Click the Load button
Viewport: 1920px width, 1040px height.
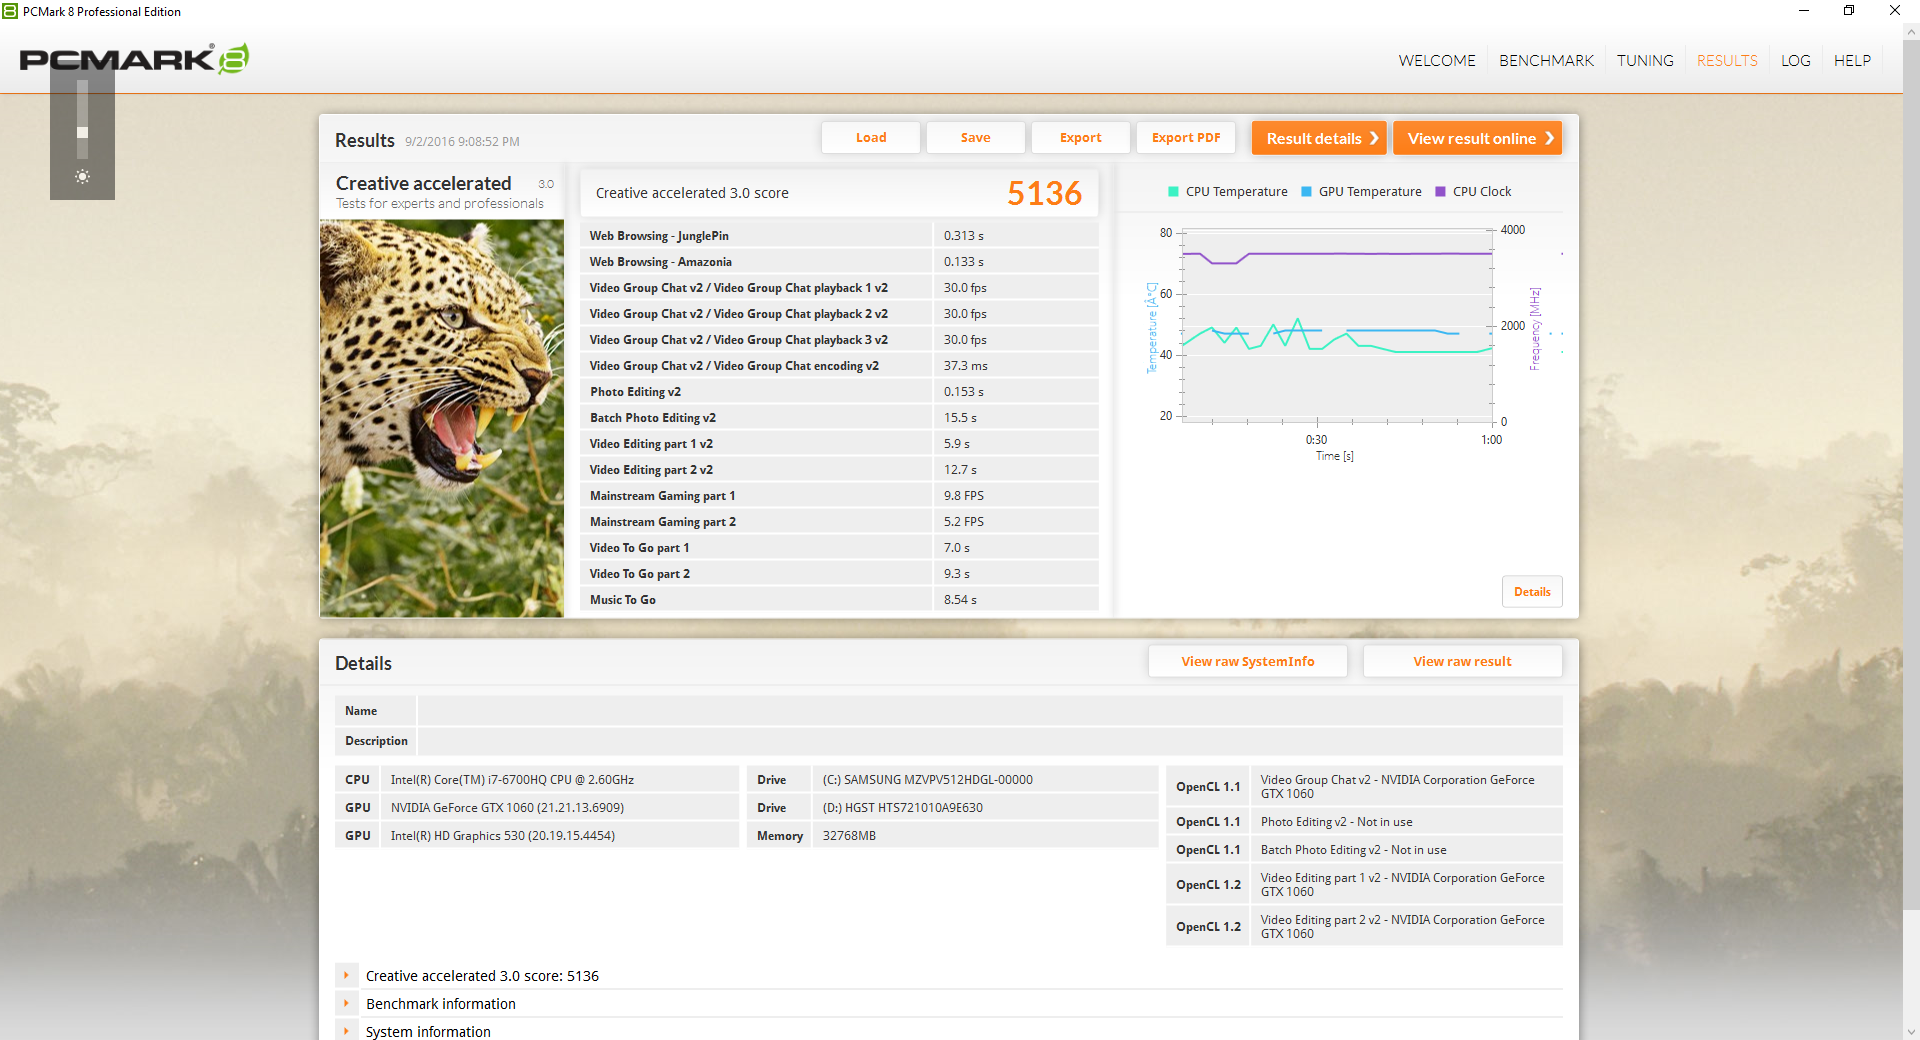tap(871, 138)
